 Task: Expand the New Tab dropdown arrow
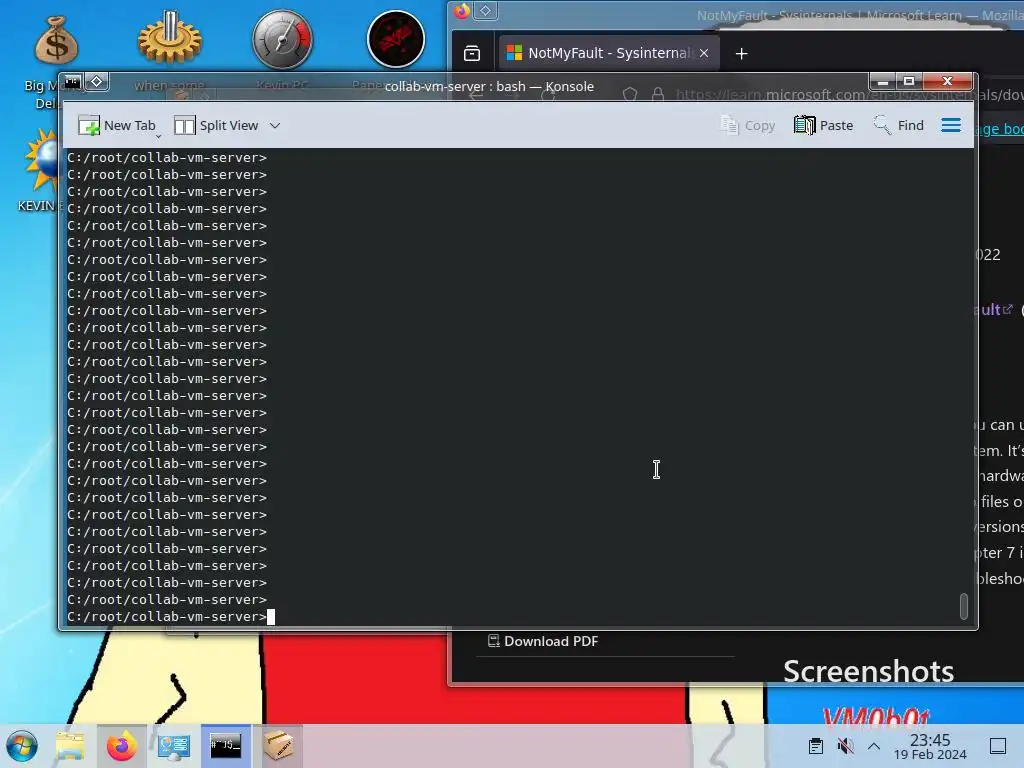tap(159, 136)
